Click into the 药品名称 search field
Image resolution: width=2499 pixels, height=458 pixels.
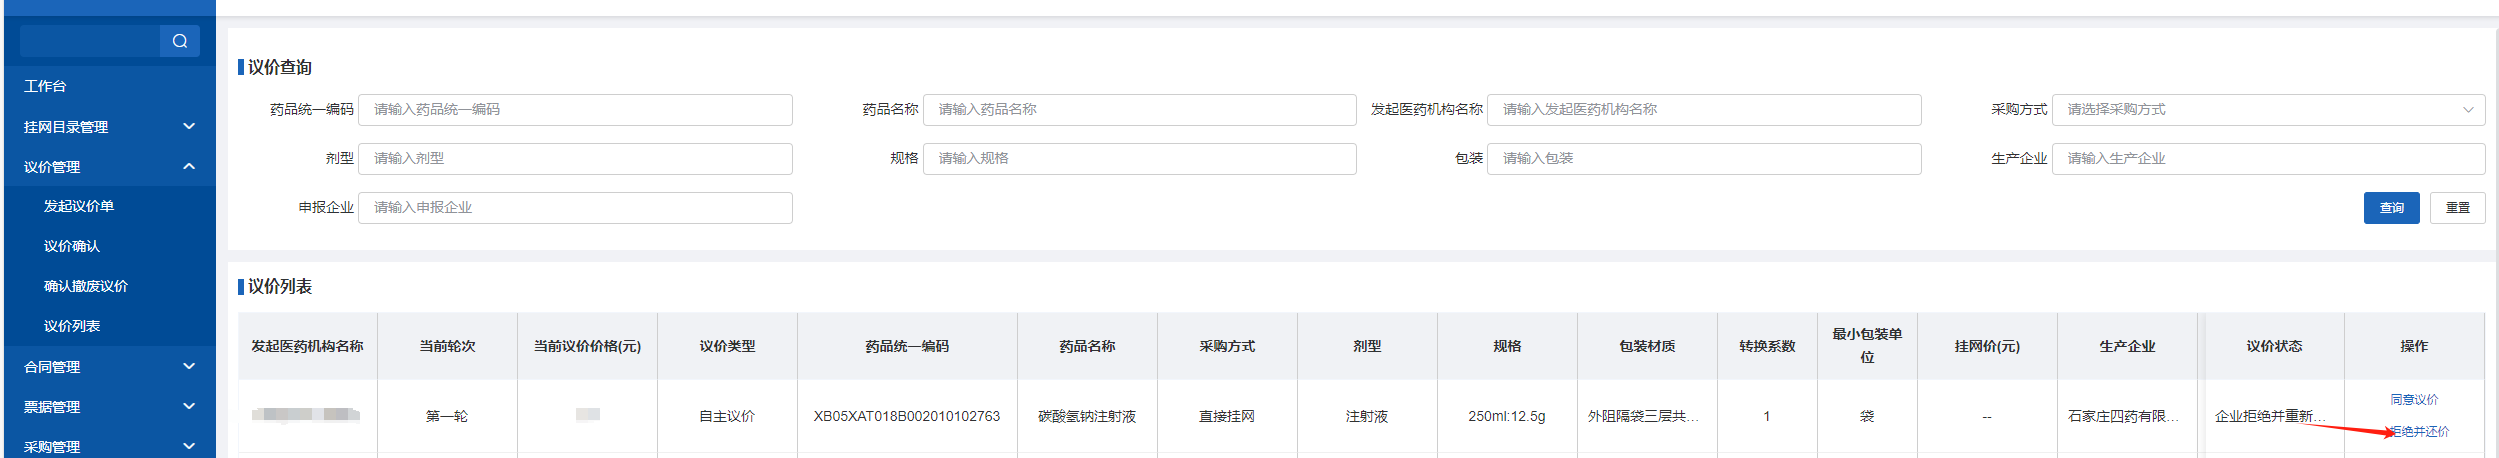(x=1139, y=110)
